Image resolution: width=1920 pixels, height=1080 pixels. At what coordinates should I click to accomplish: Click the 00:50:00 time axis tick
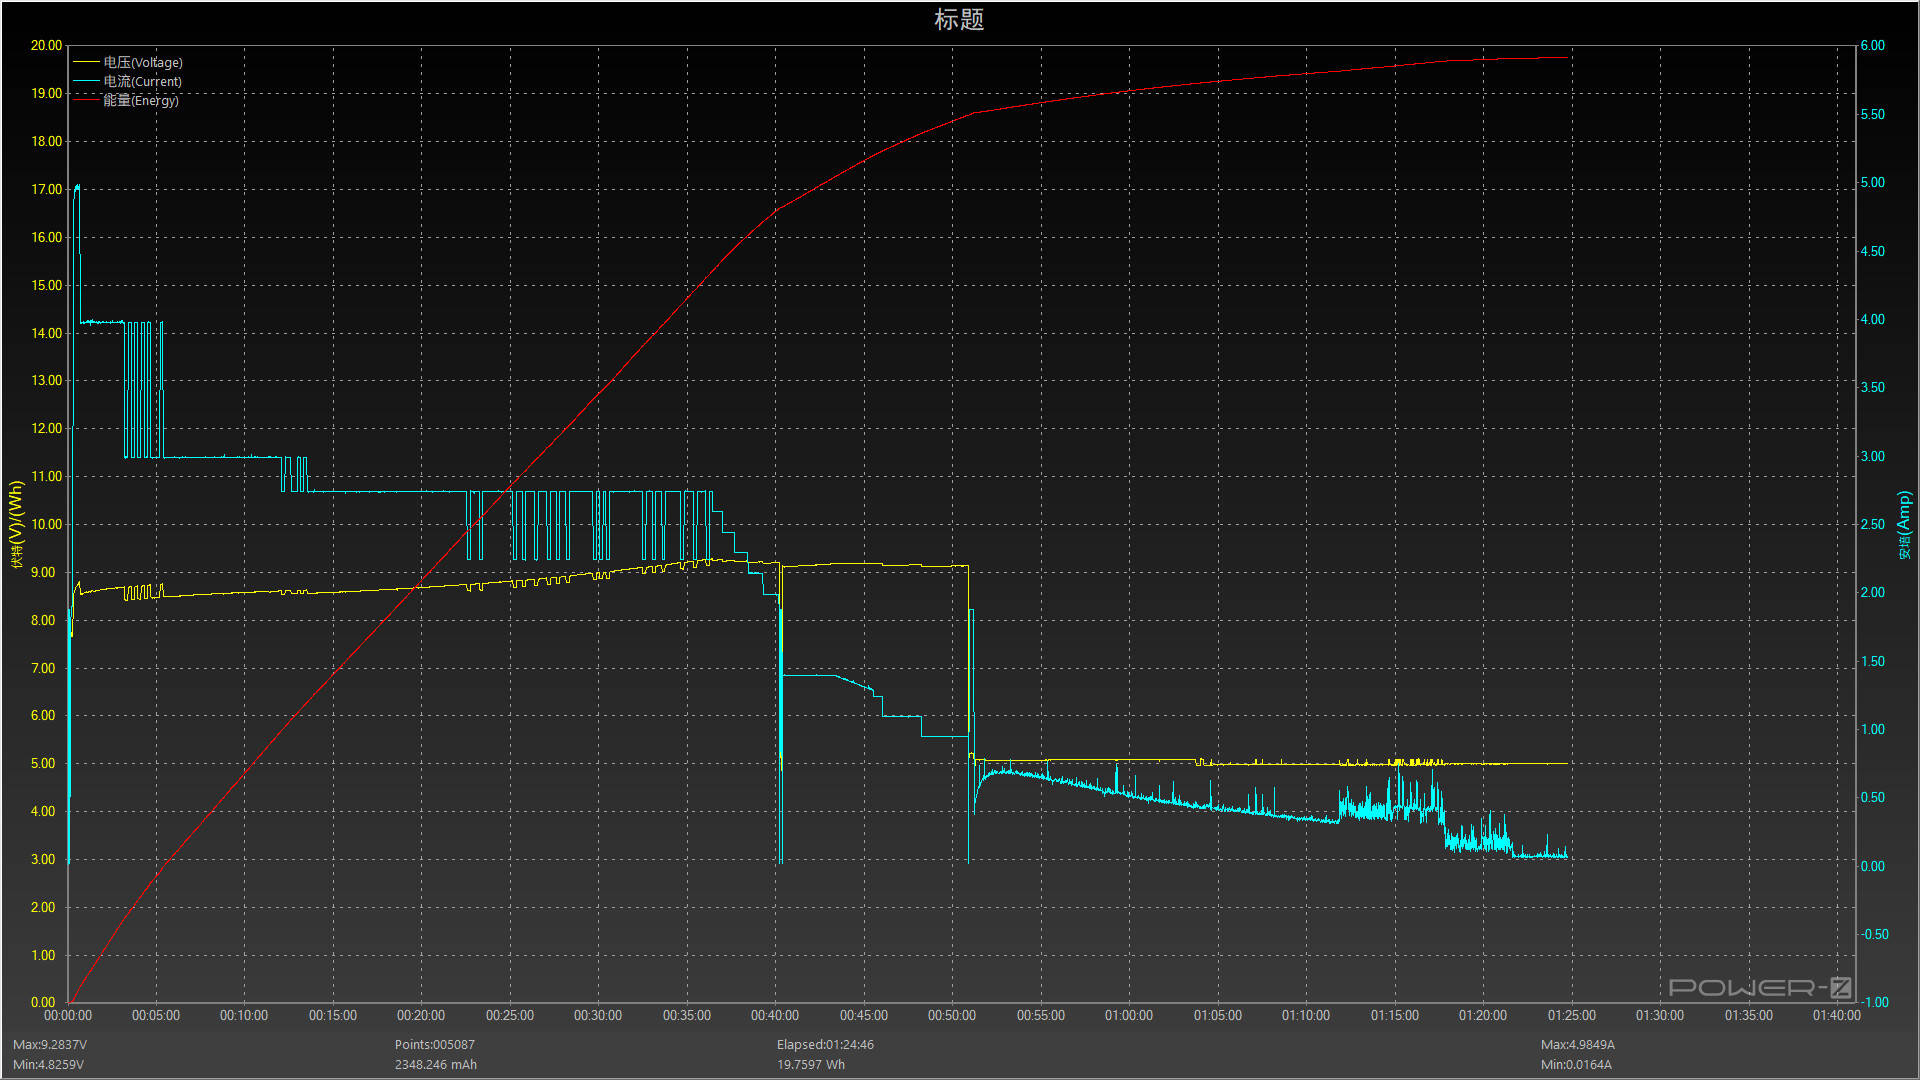pyautogui.click(x=952, y=1015)
